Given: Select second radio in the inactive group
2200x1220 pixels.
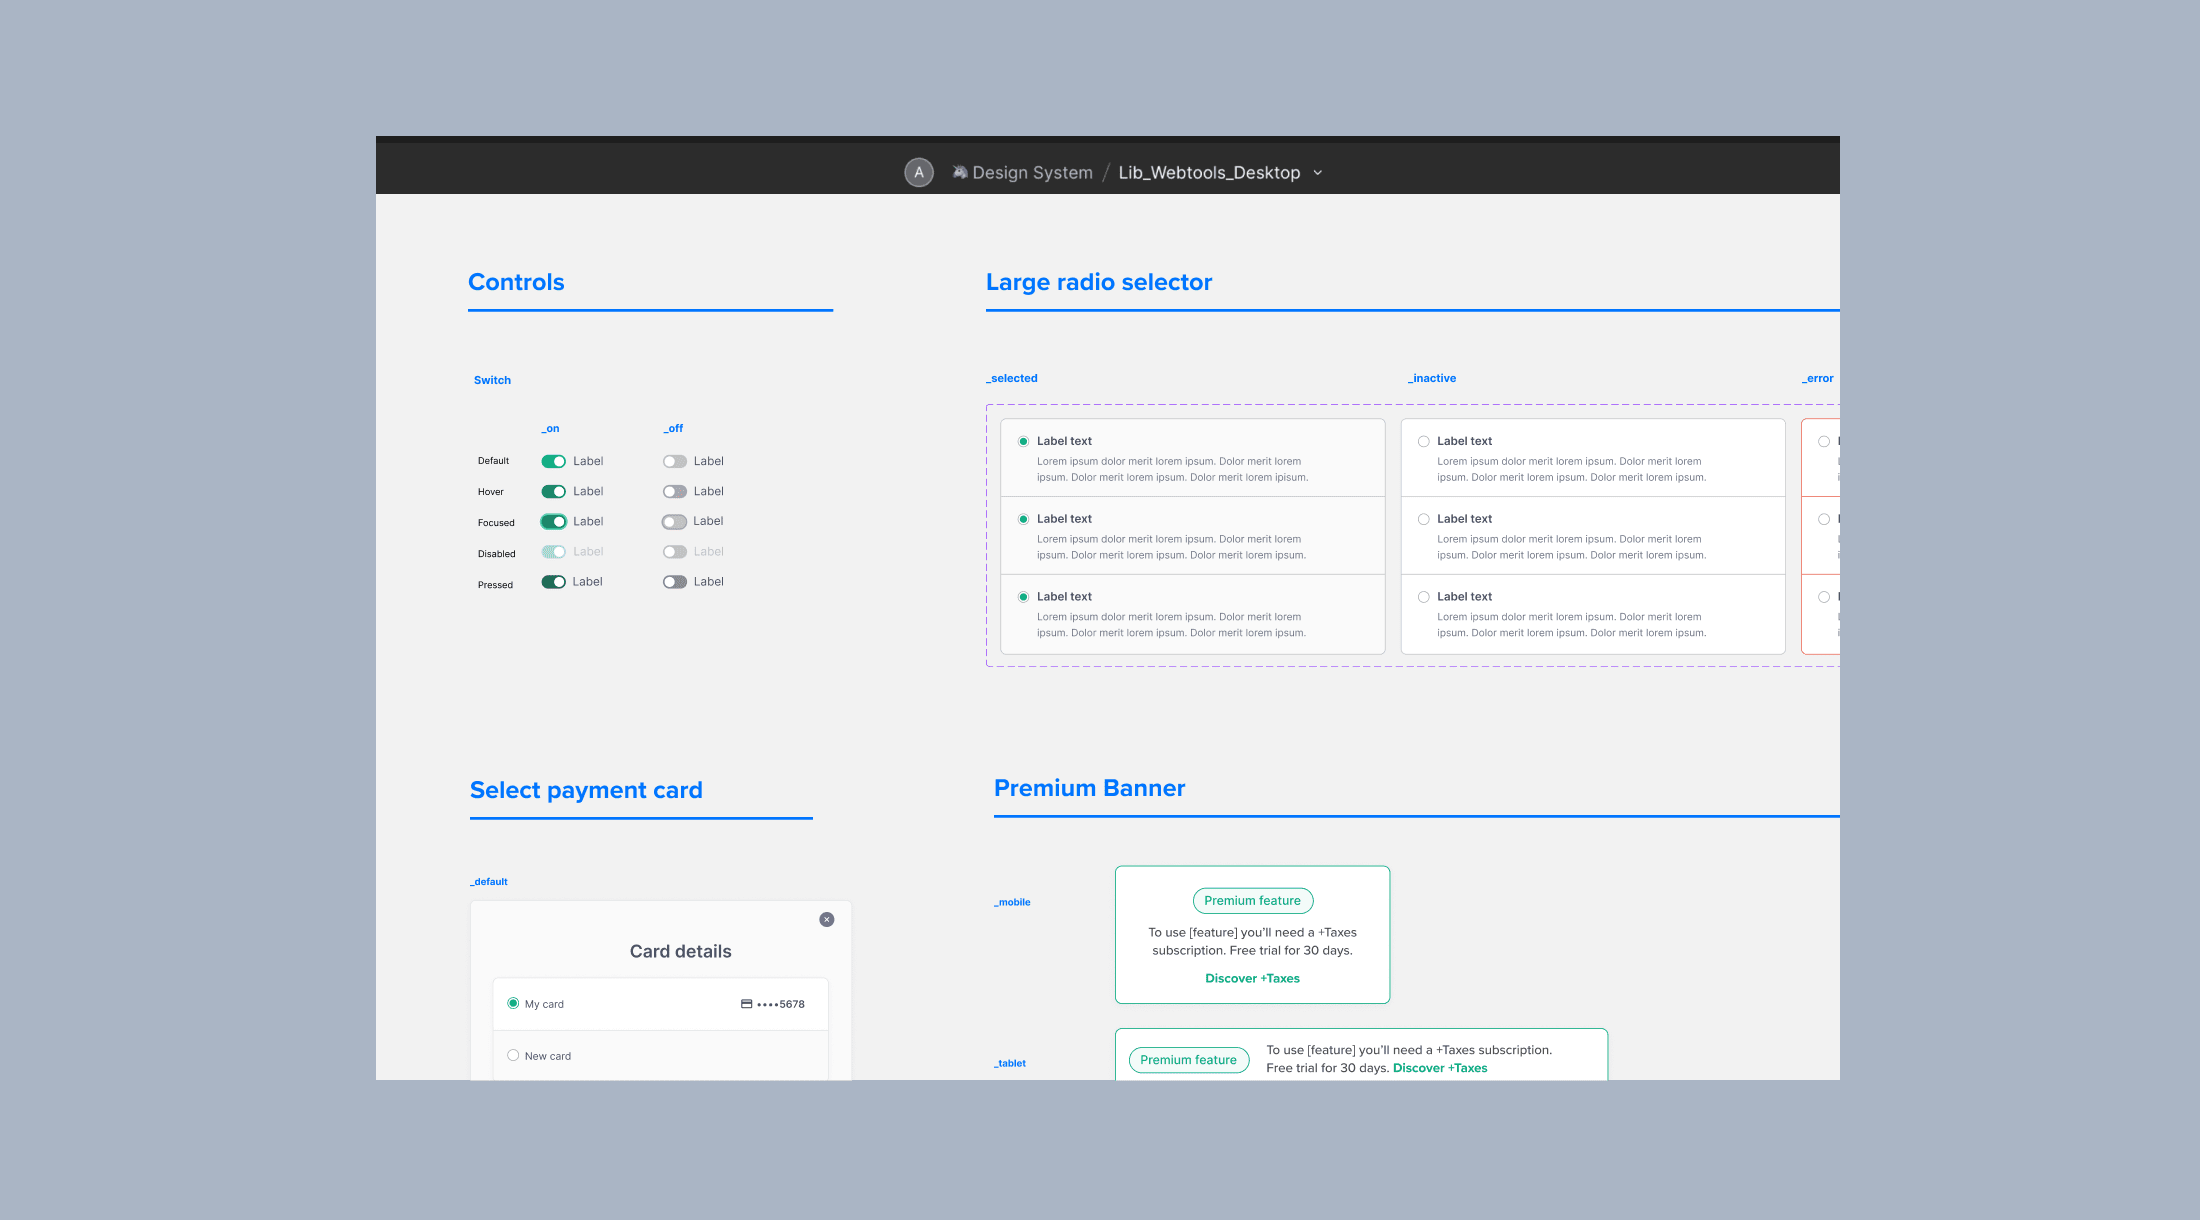Looking at the screenshot, I should pos(1424,519).
